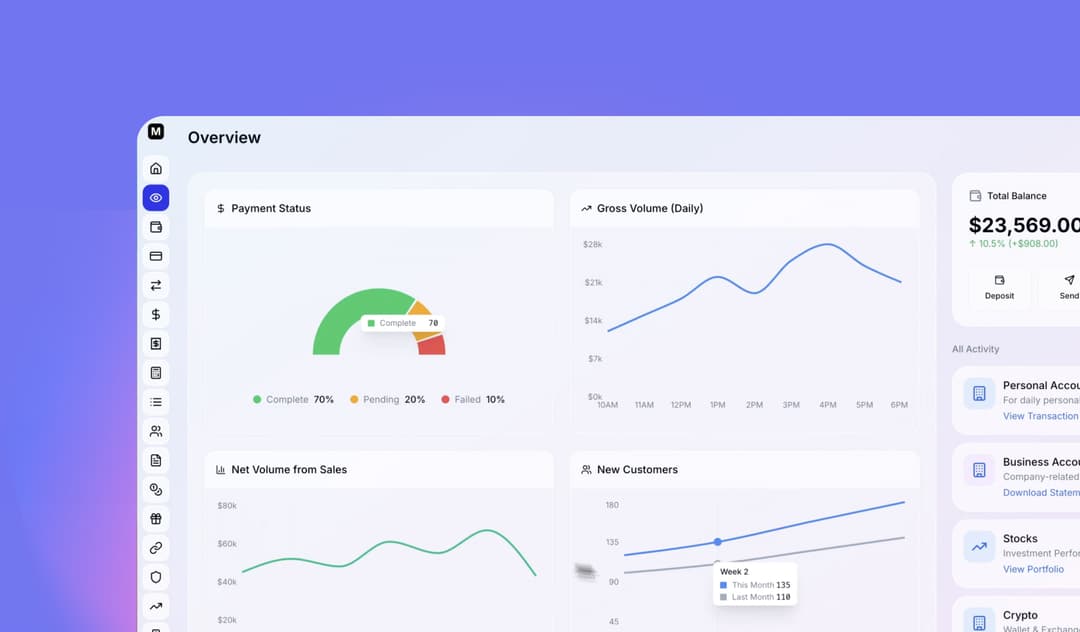Viewport: 1080px width, 632px height.
Task: Select the trending analytics icon in the sidebar
Action: 155,605
